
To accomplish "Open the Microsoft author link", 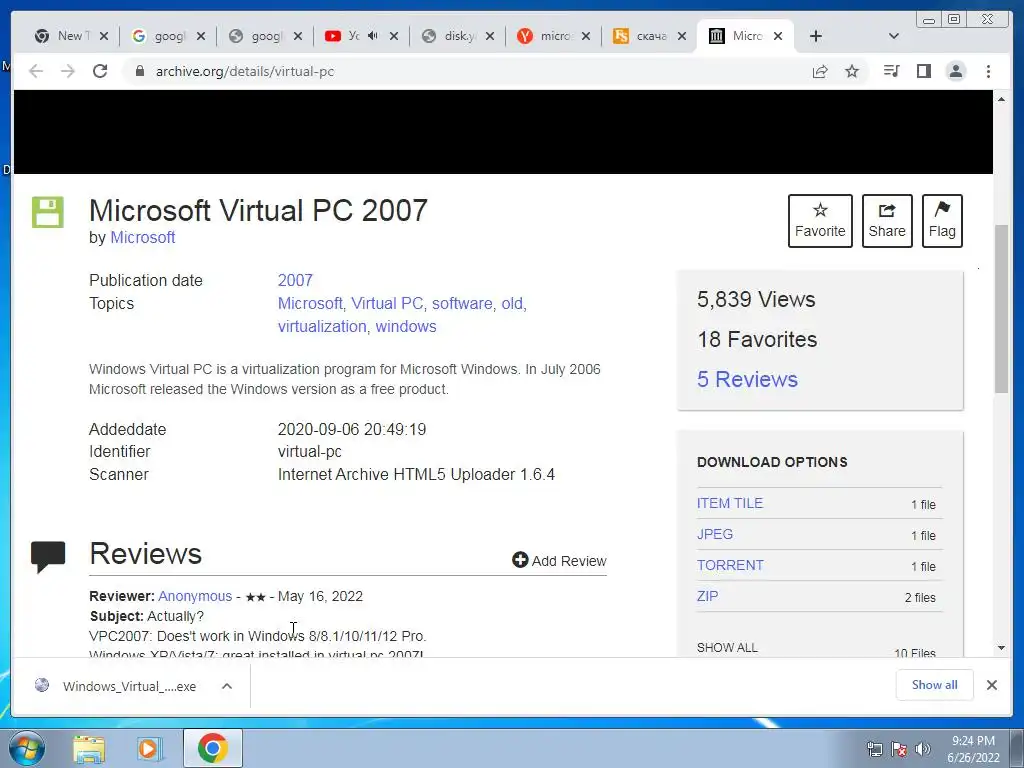I will (x=142, y=238).
